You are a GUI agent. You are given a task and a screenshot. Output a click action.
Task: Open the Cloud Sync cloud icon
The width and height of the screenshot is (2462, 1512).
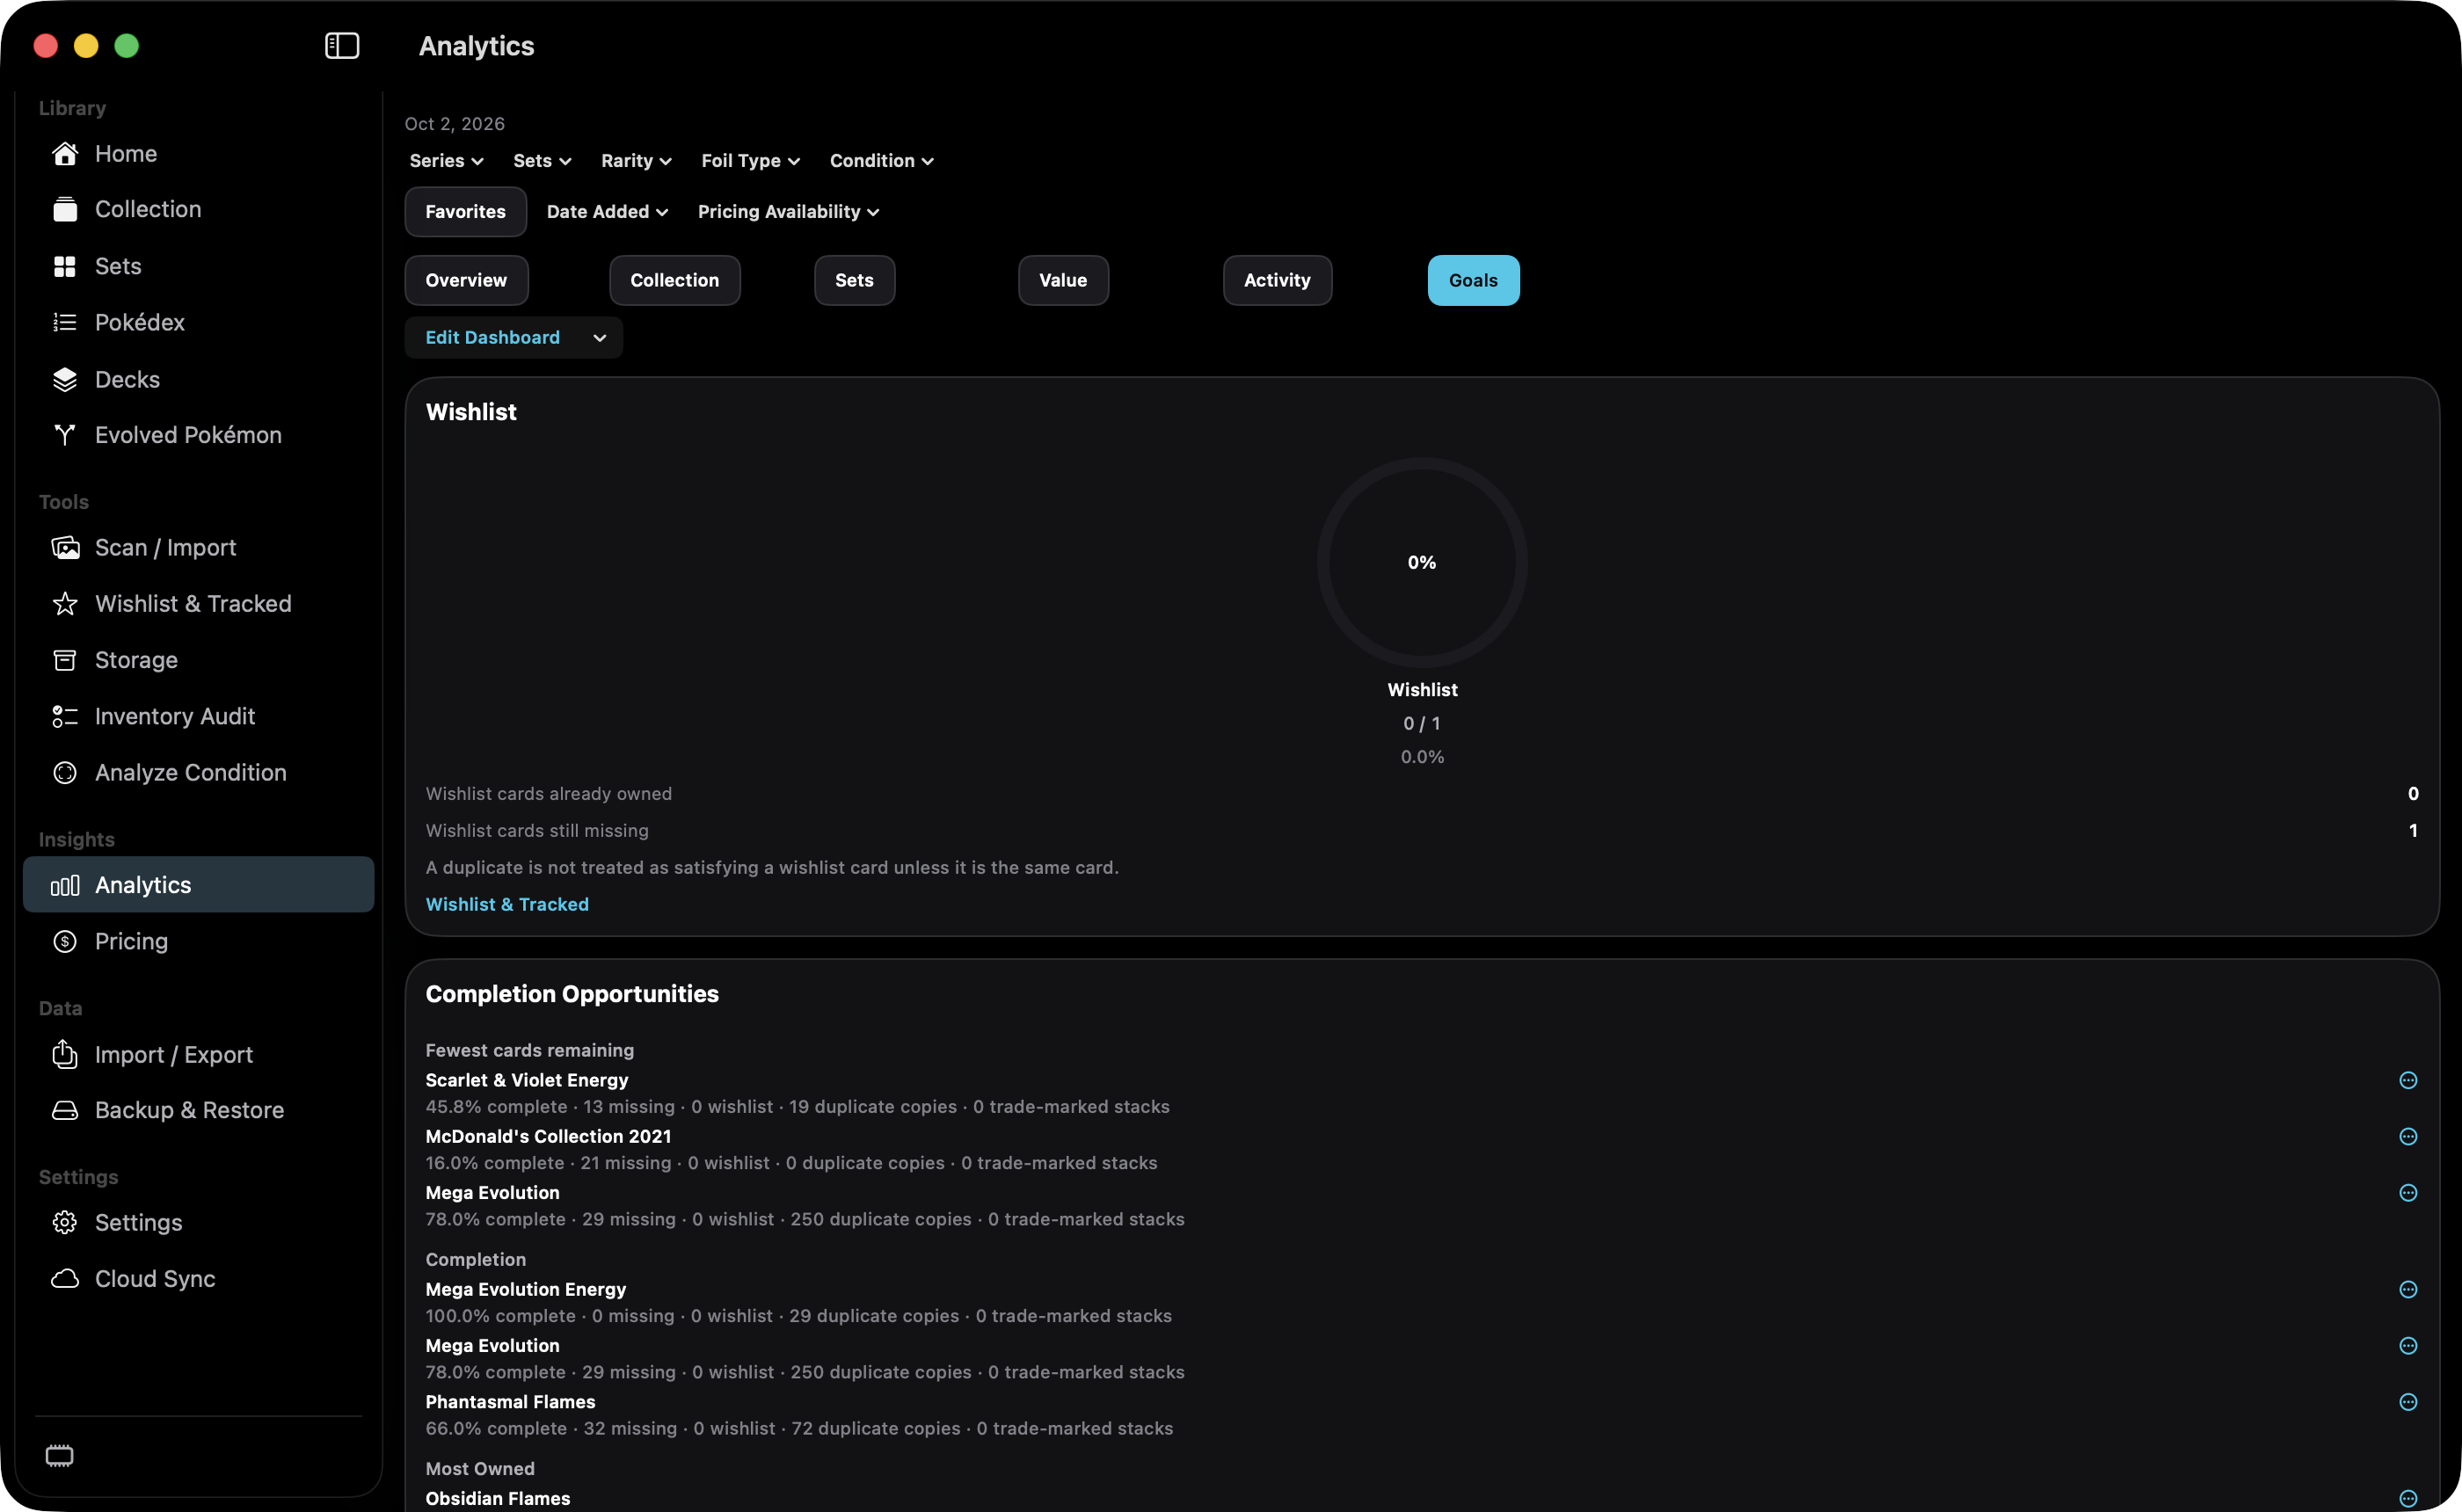(65, 1279)
